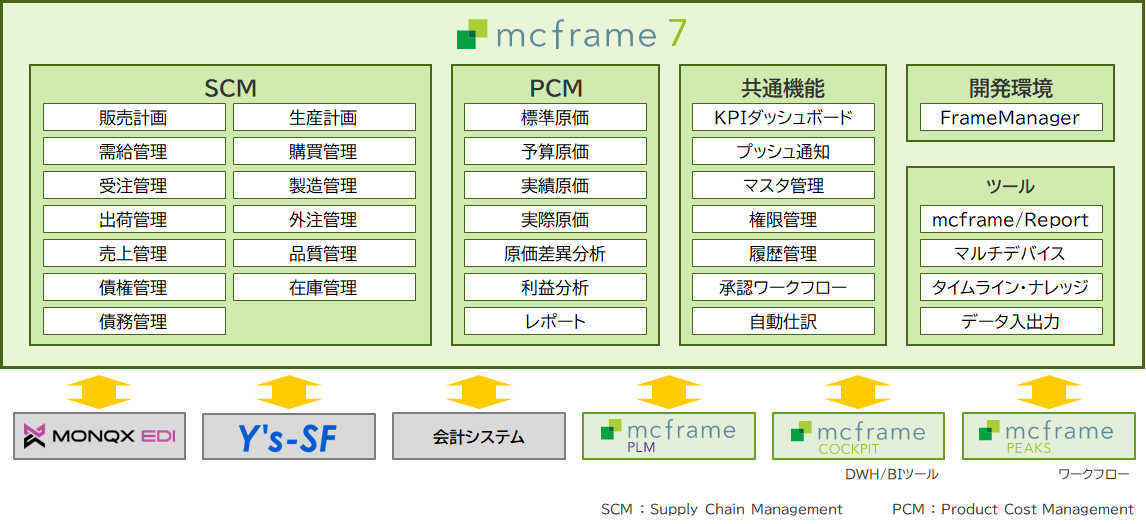The height and width of the screenshot is (524, 1146).
Task: Select 履歴管理 box
Action: pos(783,253)
